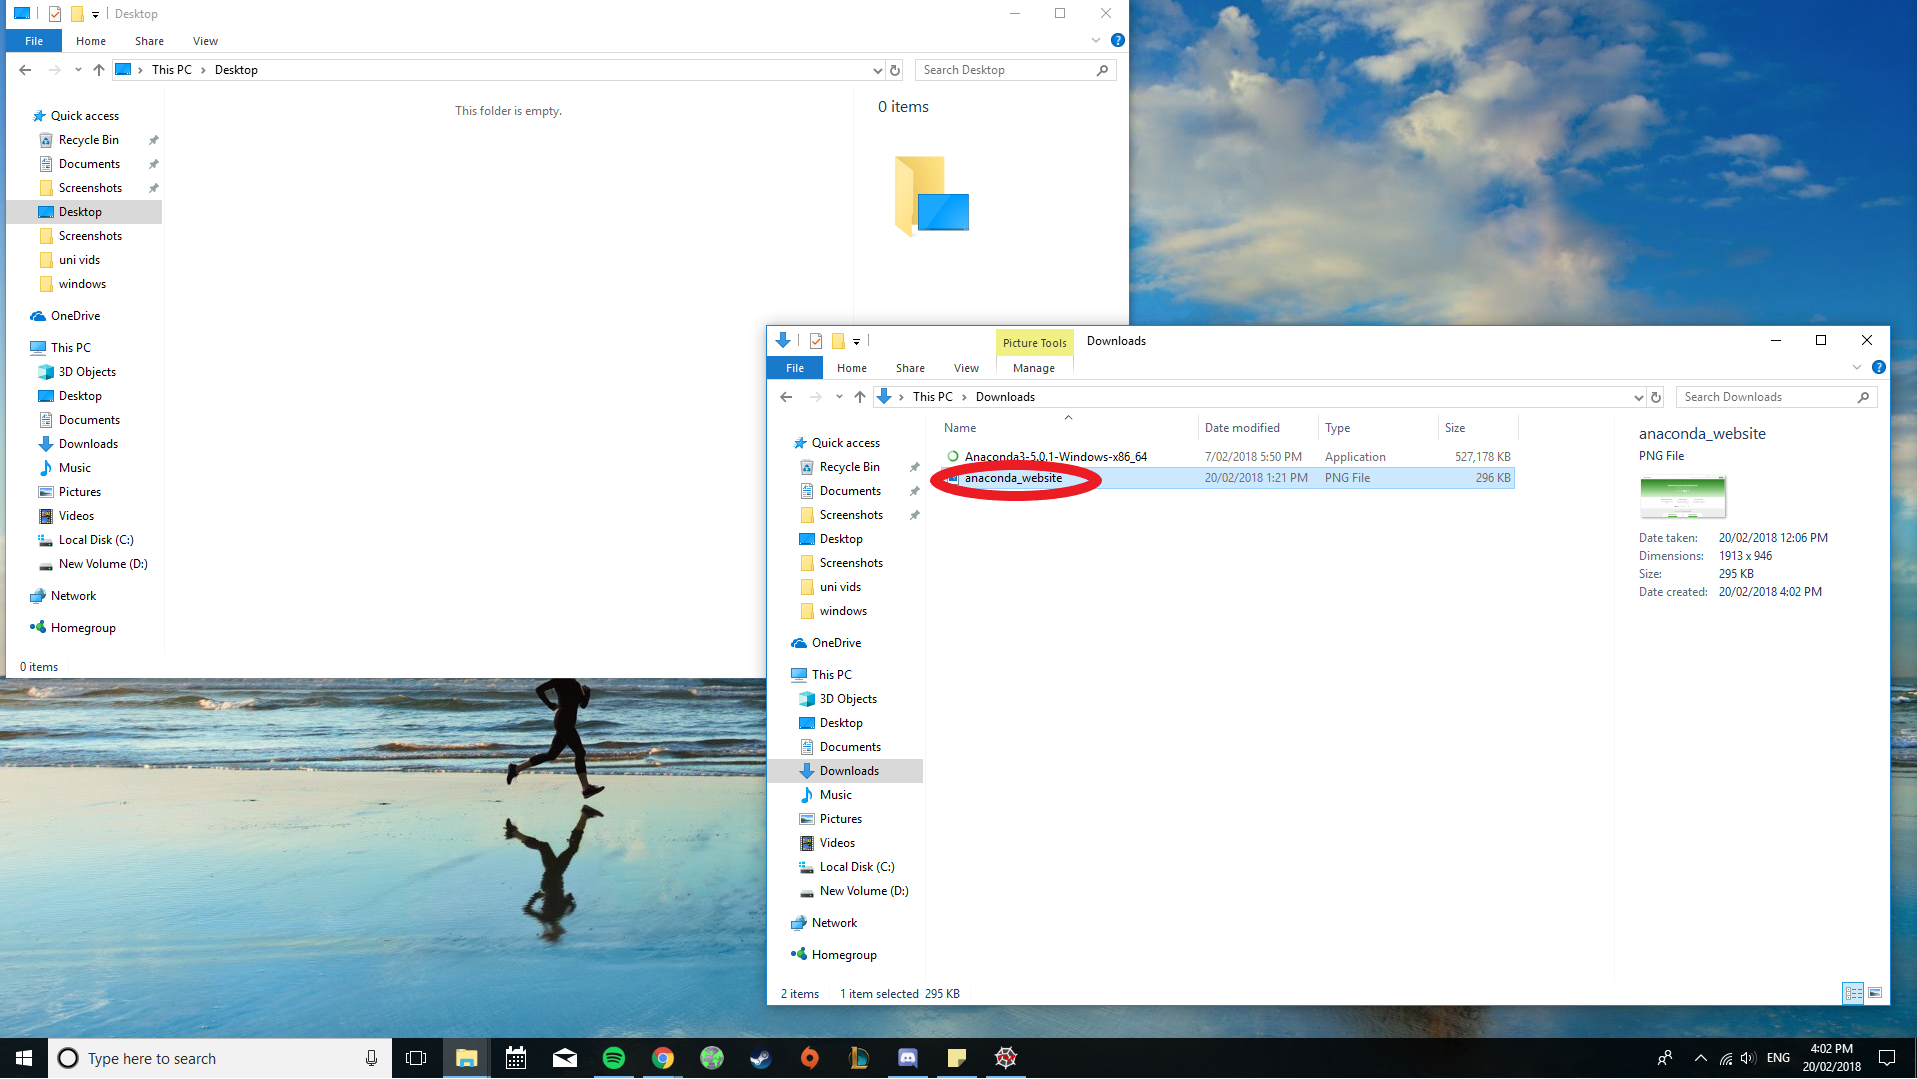Open recent locations dropdown in Downloads window

839,397
